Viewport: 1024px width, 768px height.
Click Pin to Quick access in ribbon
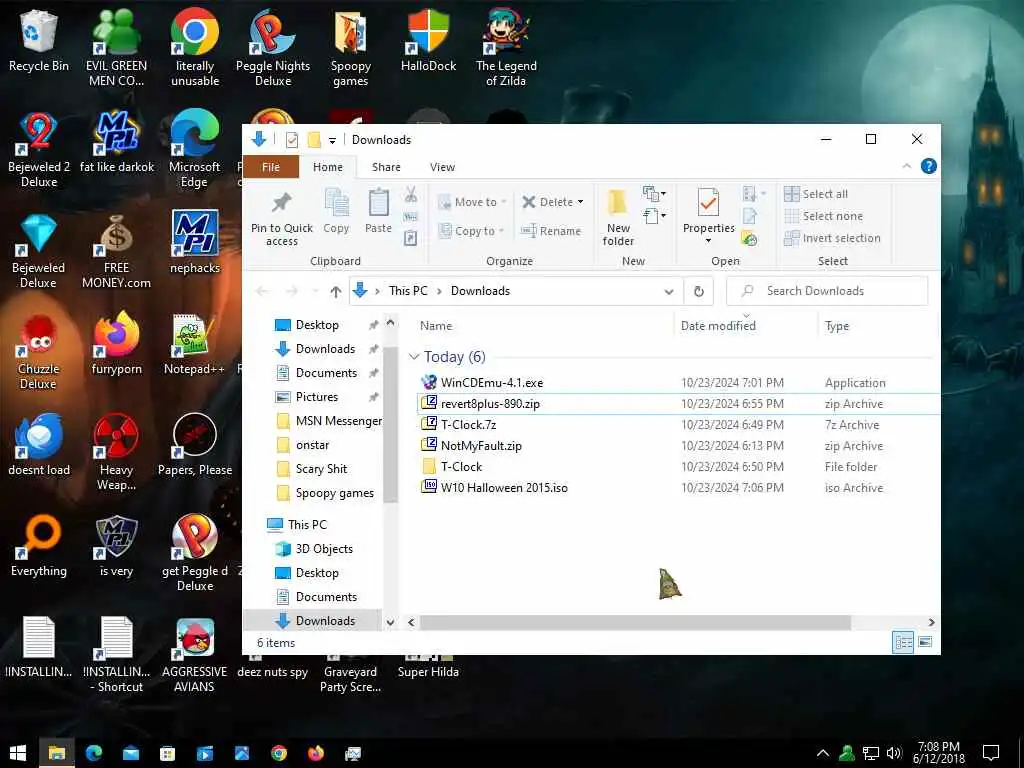point(281,218)
